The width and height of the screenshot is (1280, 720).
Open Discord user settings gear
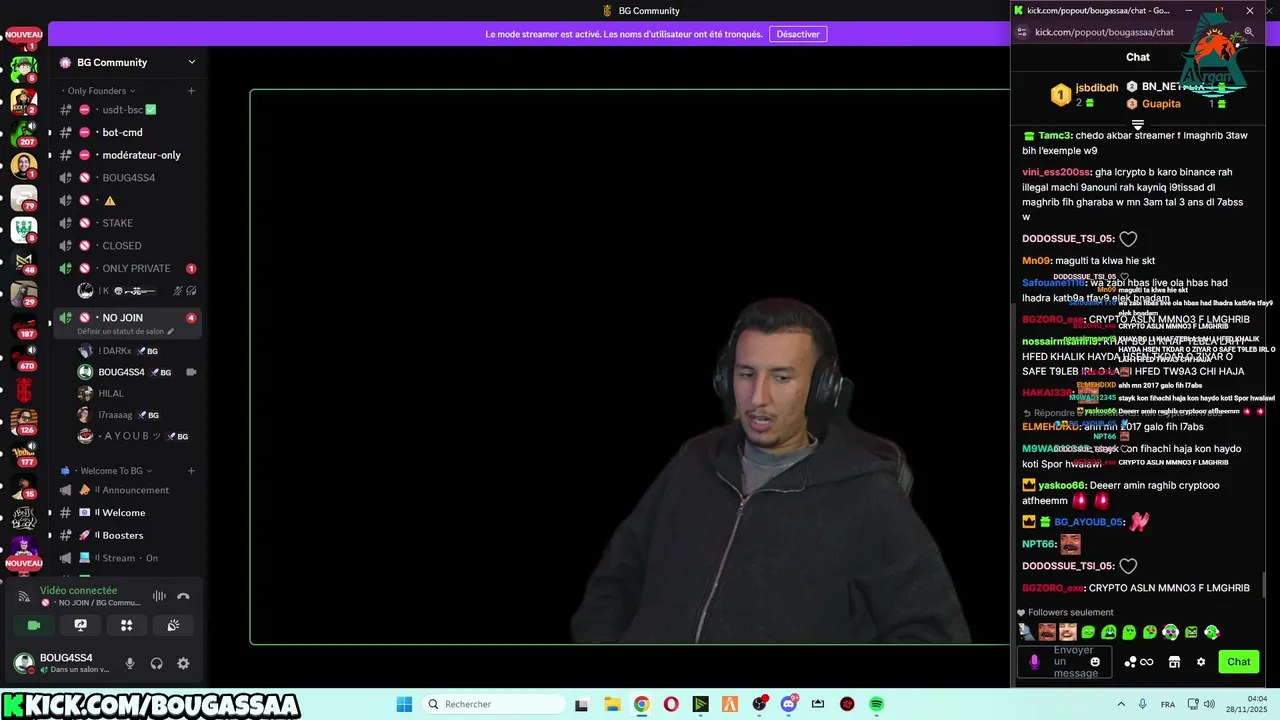[x=183, y=663]
